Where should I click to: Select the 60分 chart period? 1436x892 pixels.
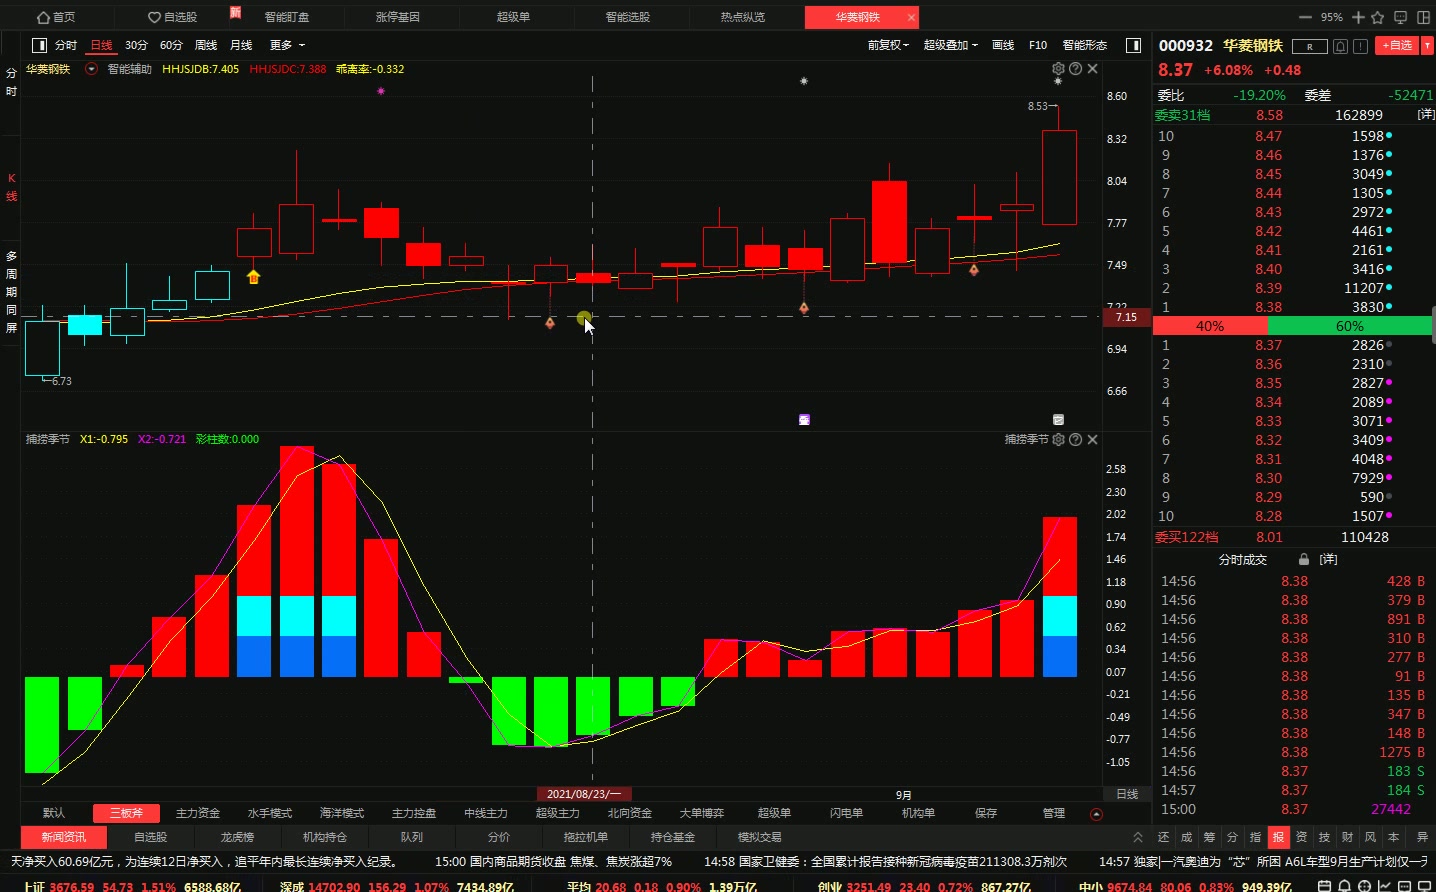click(171, 45)
